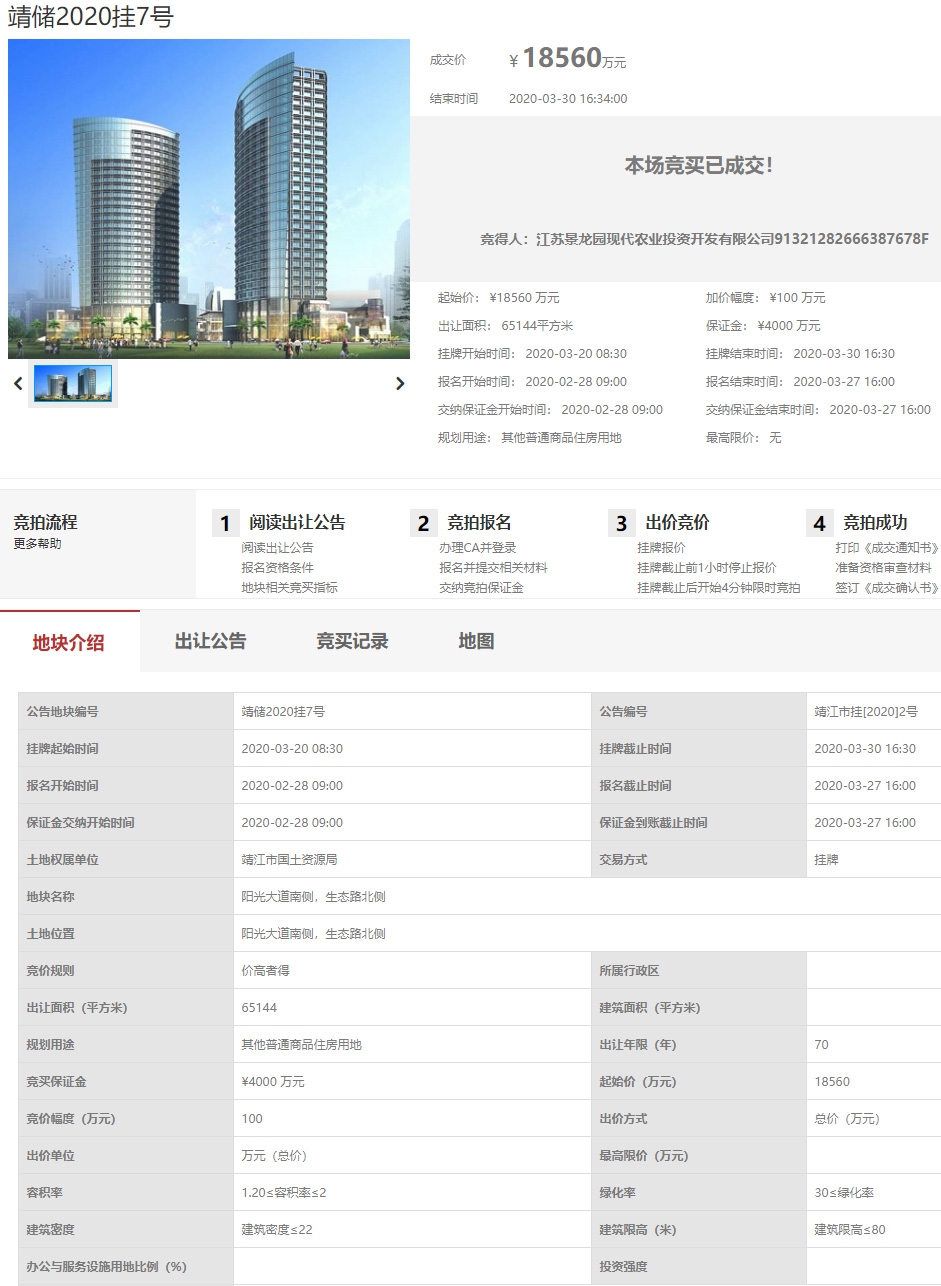Click step 3 出价竞价 heading

pos(677,522)
